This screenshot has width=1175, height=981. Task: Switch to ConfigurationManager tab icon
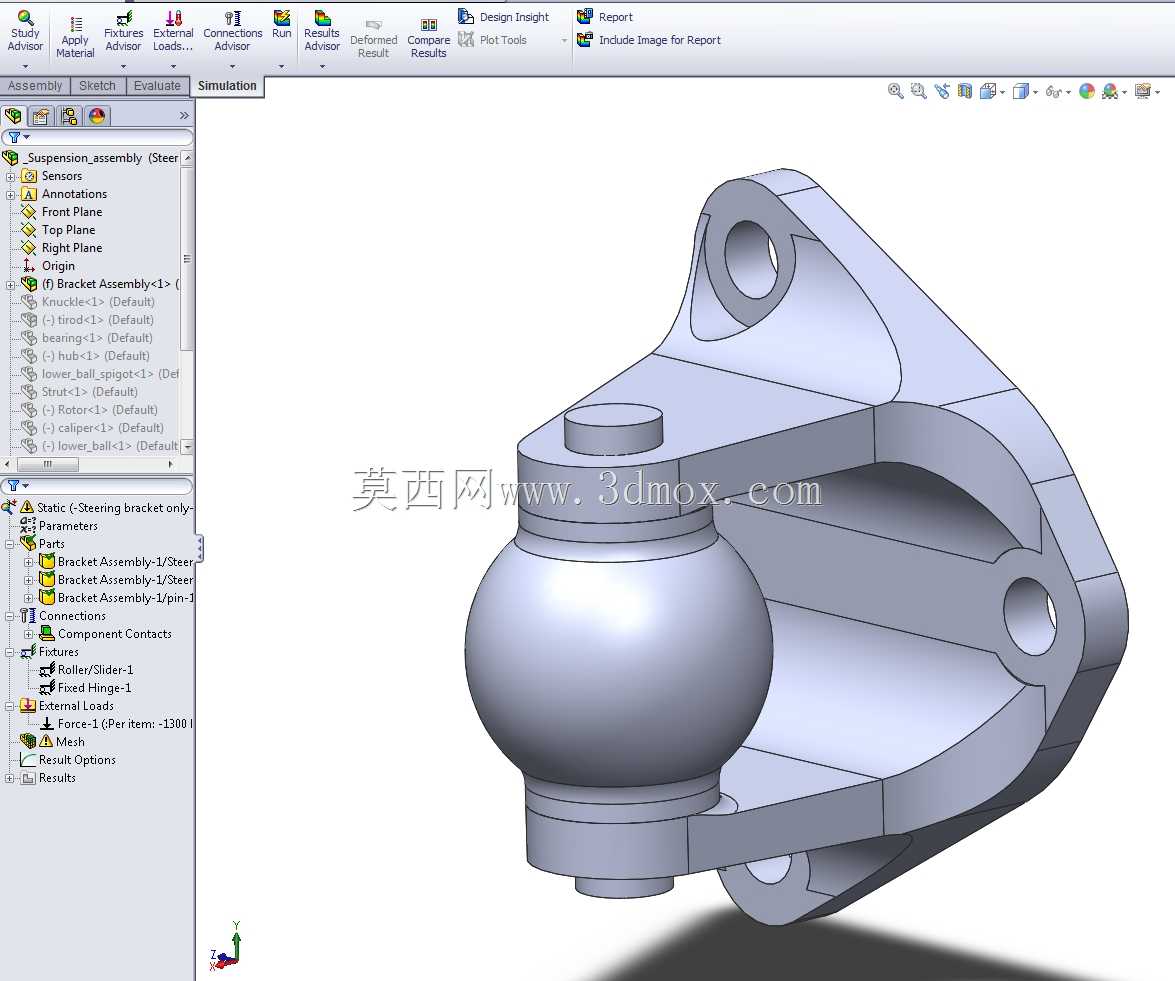click(x=69, y=116)
